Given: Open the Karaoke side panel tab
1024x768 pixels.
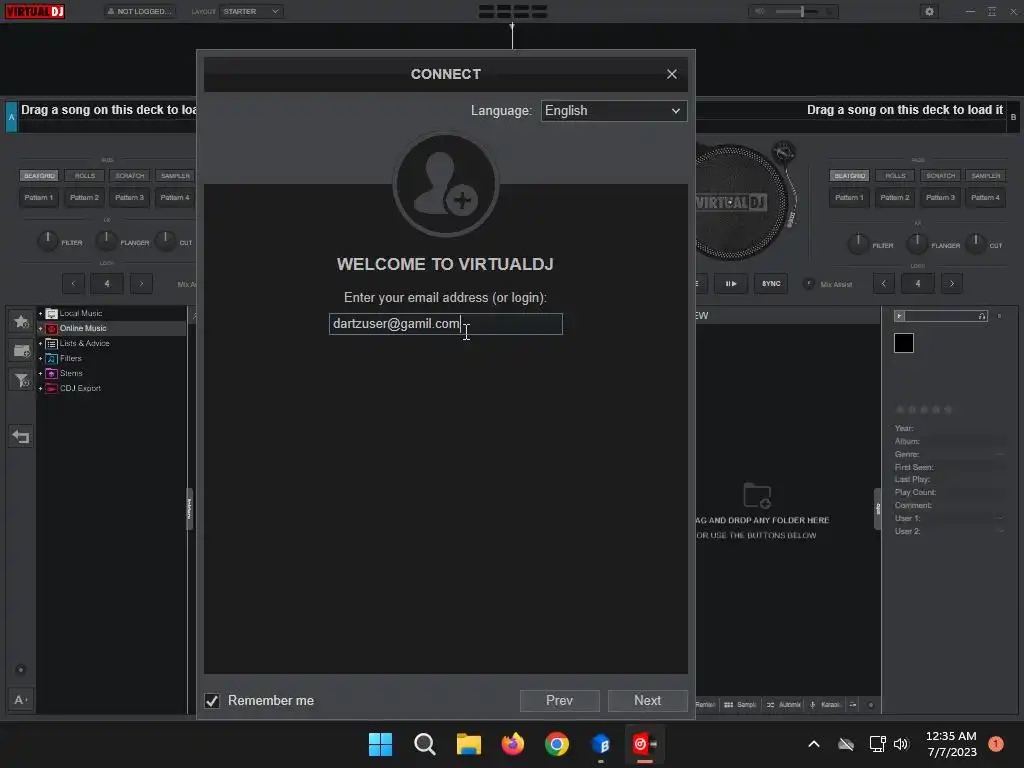Looking at the screenshot, I should point(825,705).
